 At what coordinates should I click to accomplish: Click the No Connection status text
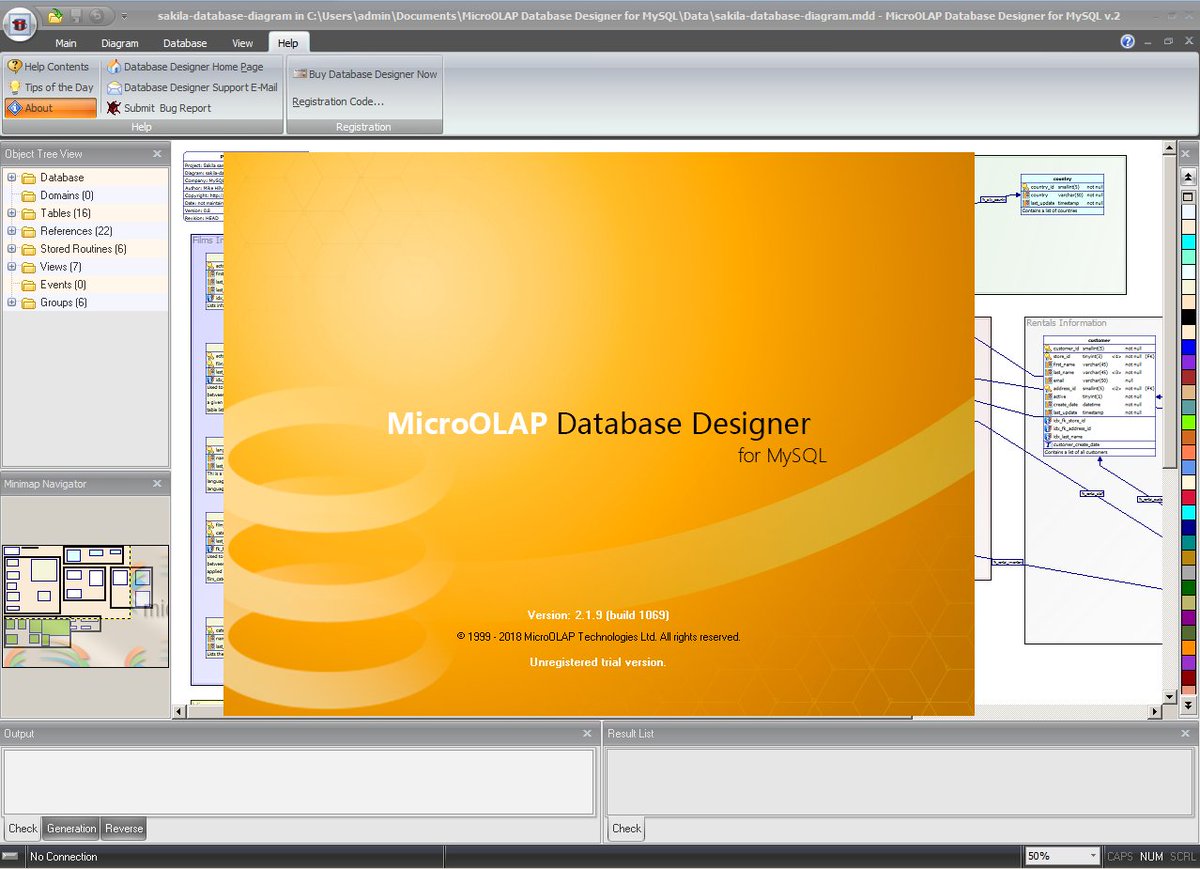pyautogui.click(x=64, y=857)
